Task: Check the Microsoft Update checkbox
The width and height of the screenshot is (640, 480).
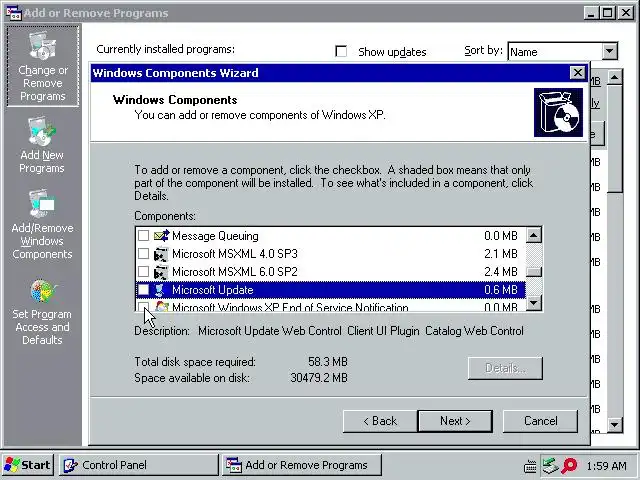Action: 143,289
